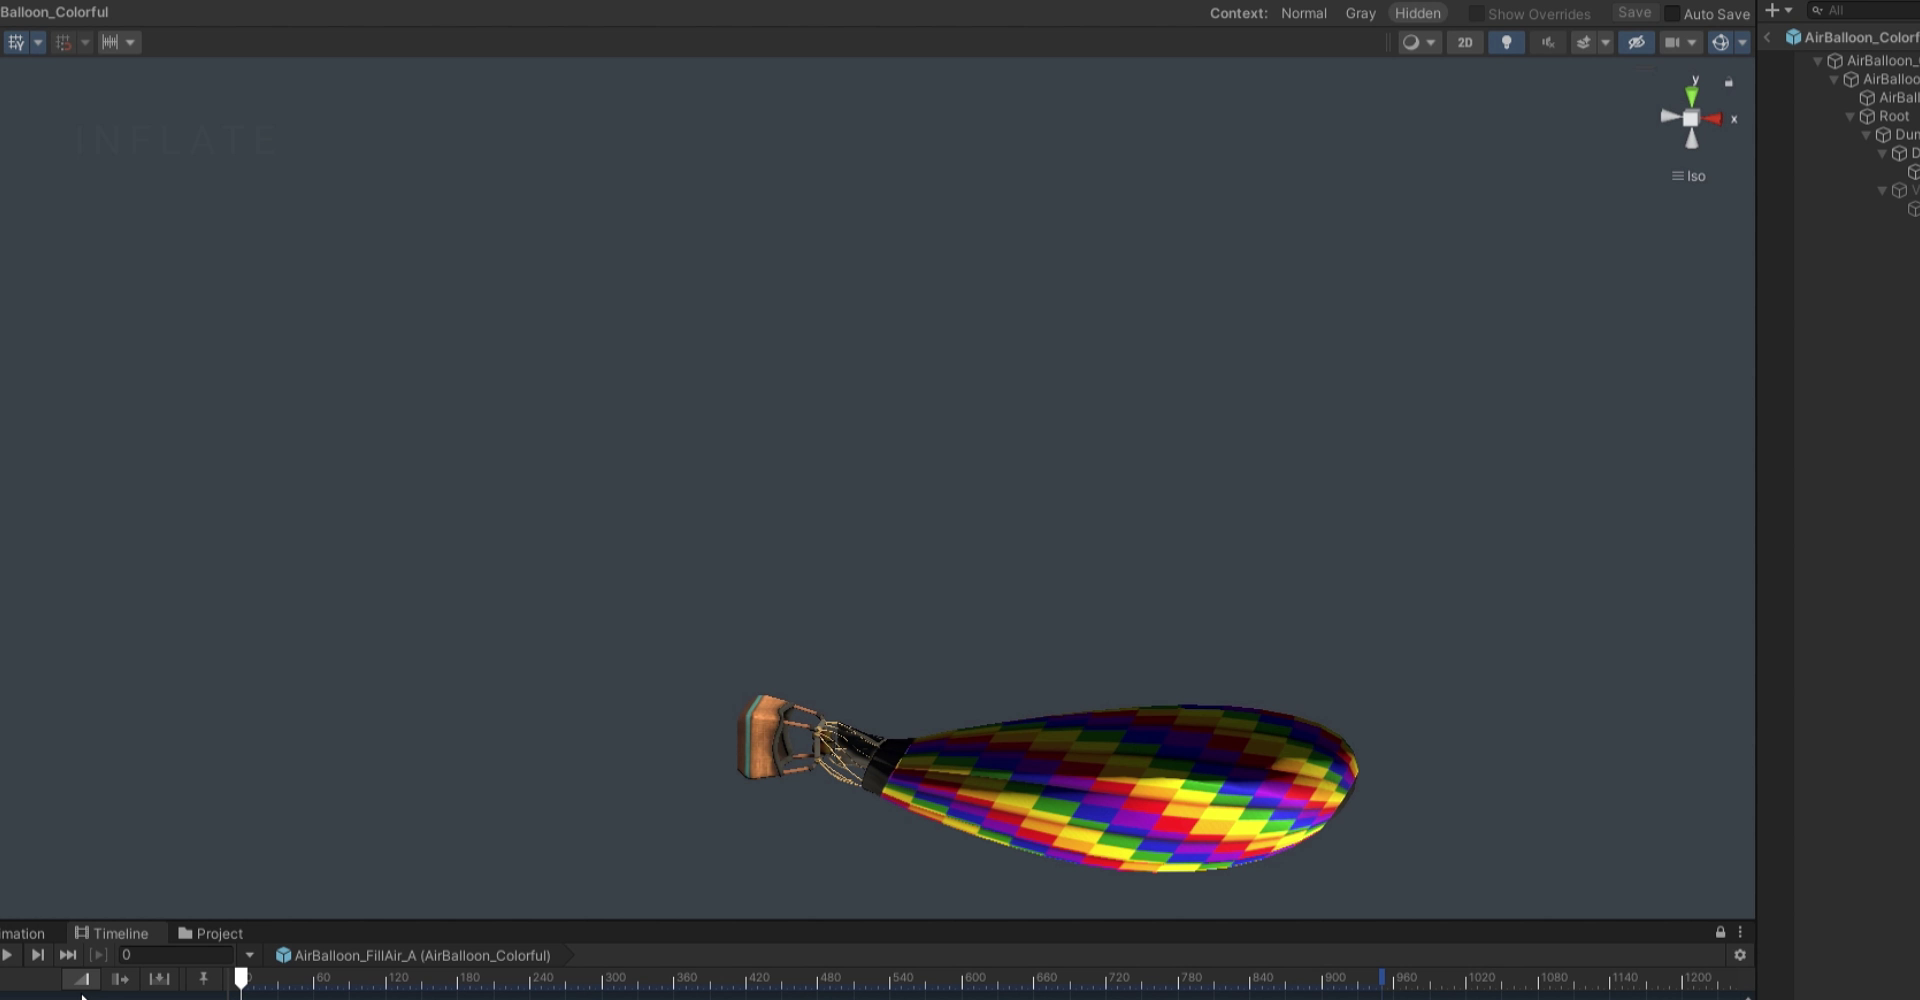Toggle play range mode button
The width and height of the screenshot is (1920, 1000).
pyautogui.click(x=98, y=955)
